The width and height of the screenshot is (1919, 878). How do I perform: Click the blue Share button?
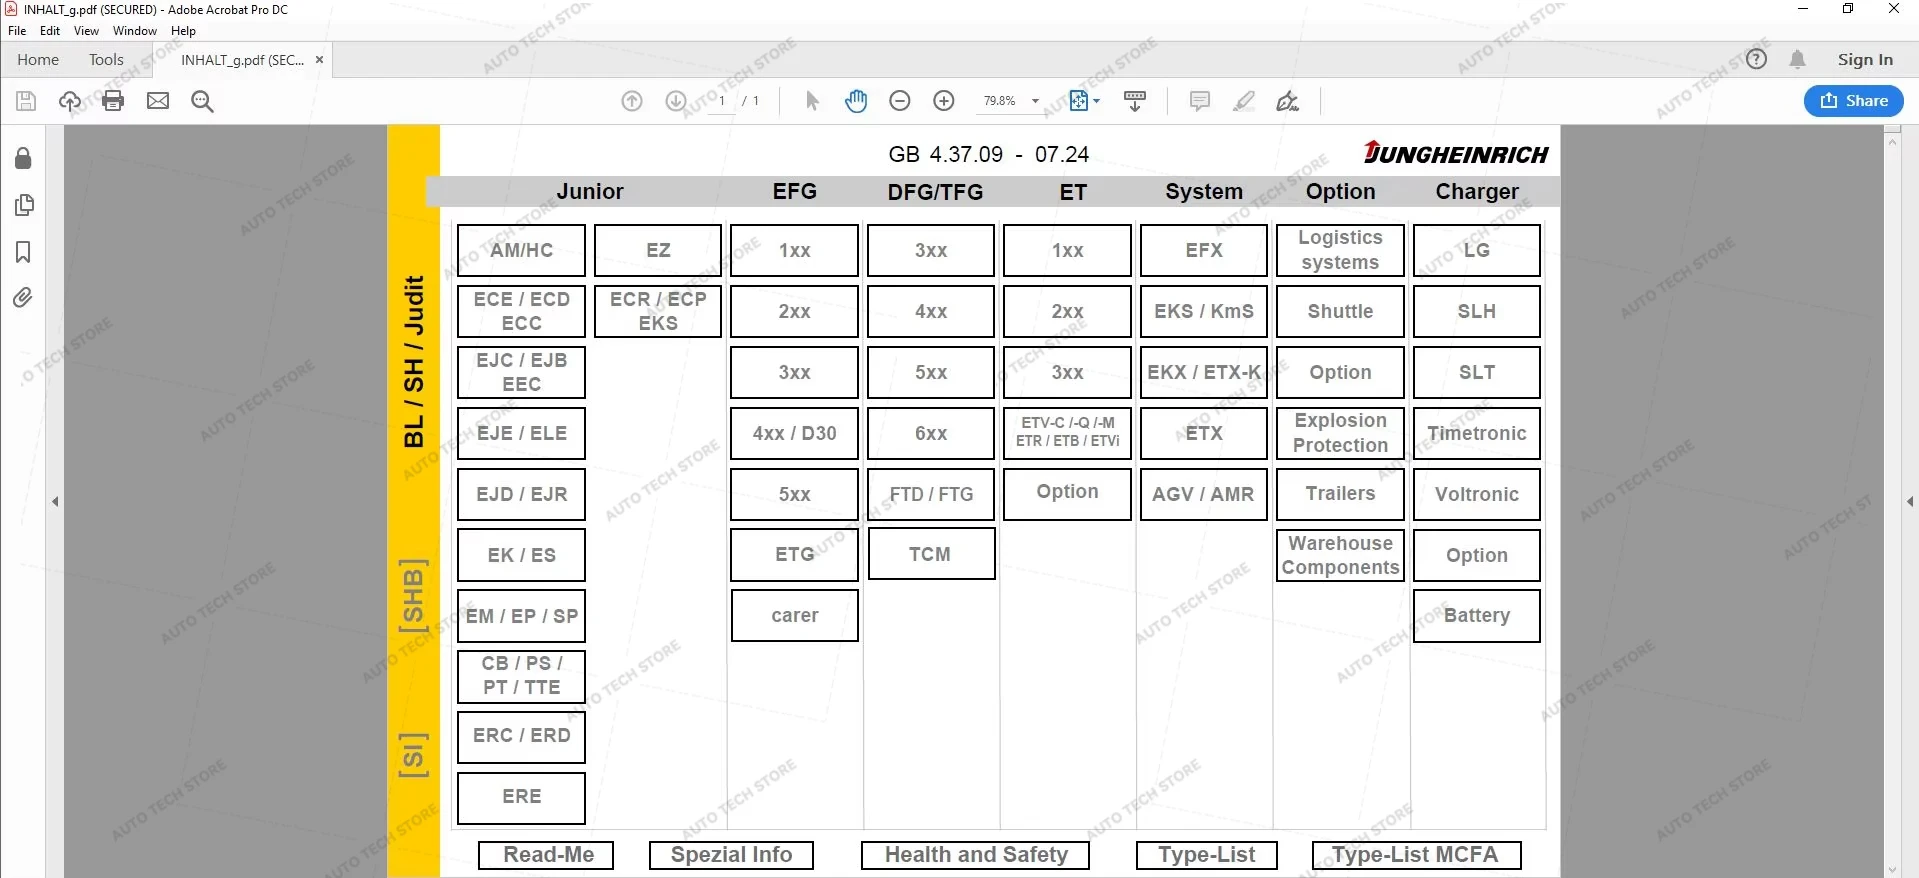[1853, 101]
